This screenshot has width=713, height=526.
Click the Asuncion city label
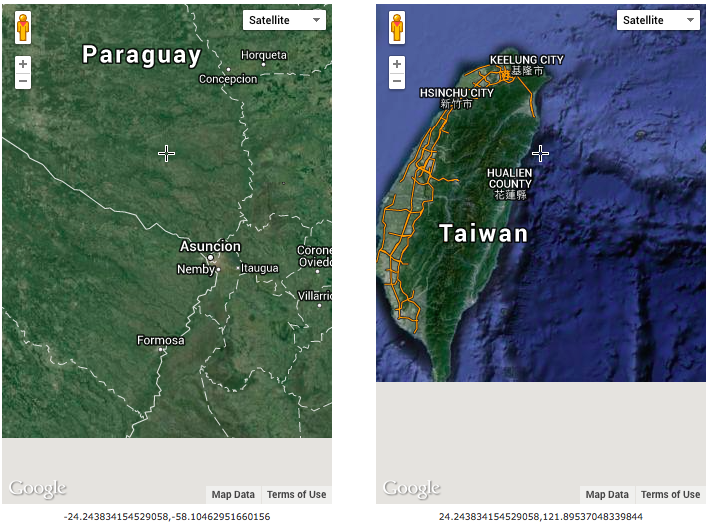[x=210, y=246]
